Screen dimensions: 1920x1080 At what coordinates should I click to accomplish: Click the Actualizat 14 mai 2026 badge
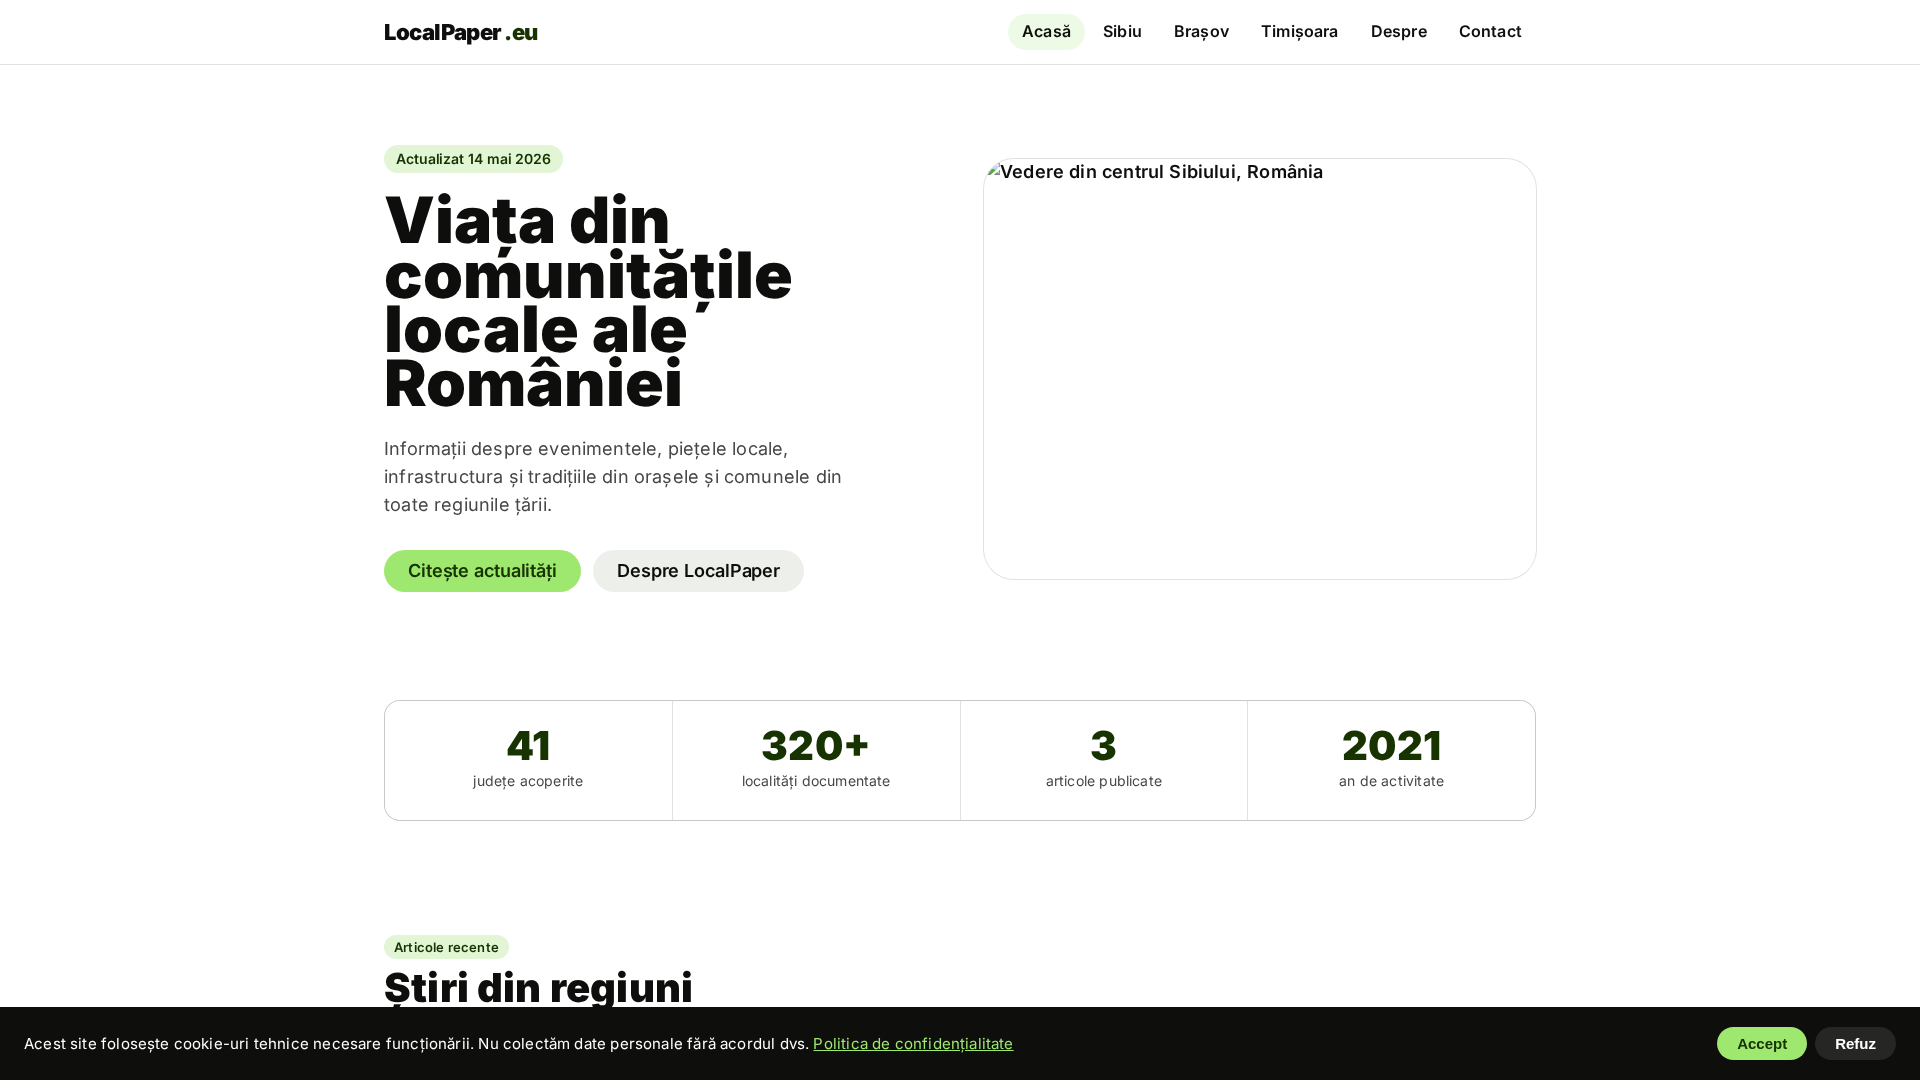coord(473,159)
